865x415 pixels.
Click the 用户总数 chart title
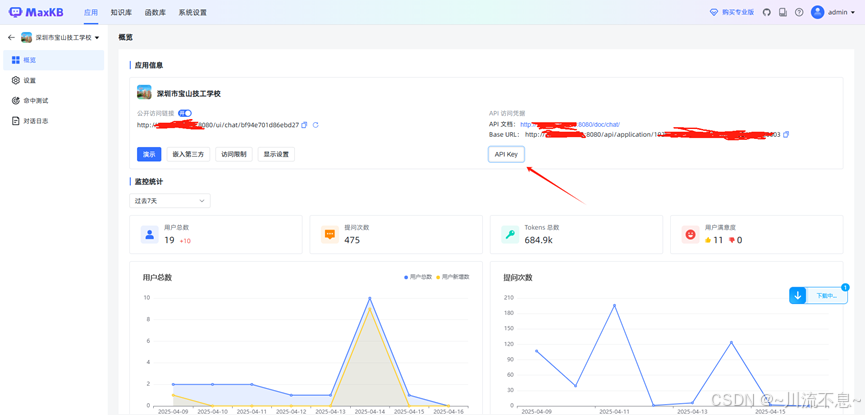[157, 278]
